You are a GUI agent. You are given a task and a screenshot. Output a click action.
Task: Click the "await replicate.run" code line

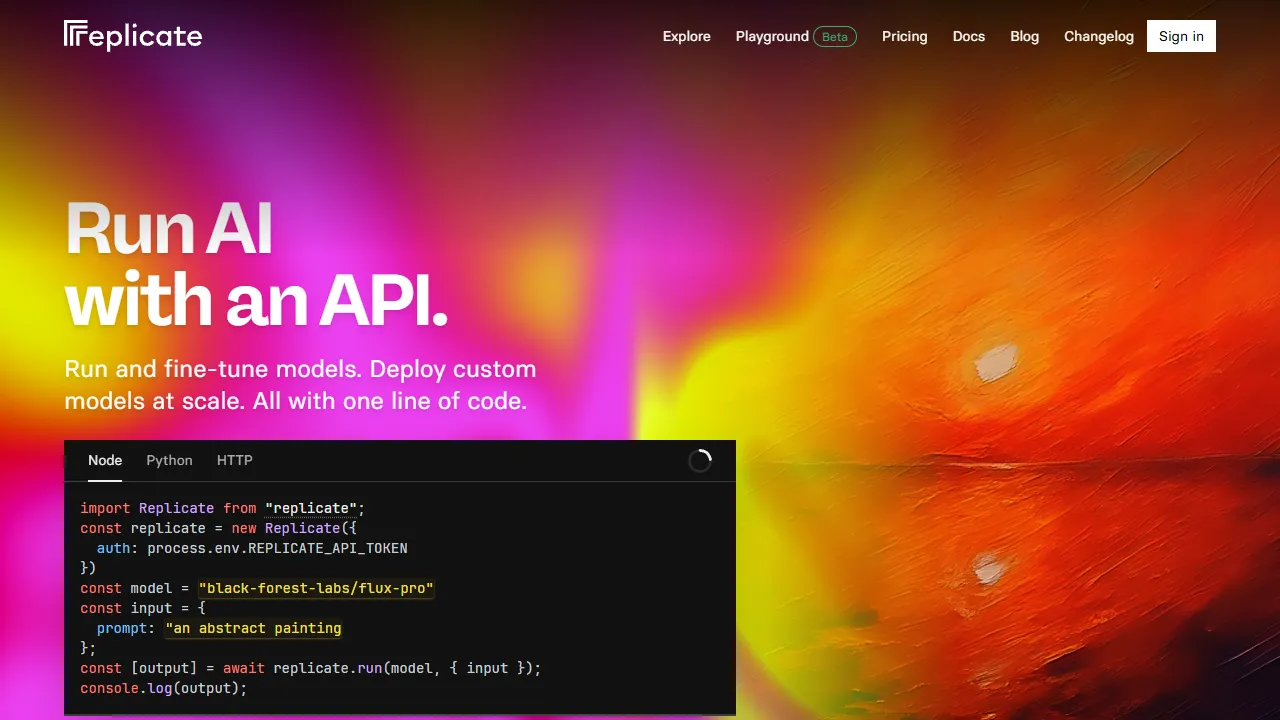311,668
